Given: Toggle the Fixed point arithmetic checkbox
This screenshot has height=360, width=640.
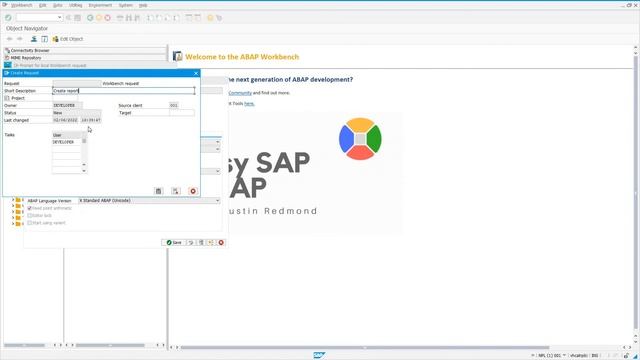Looking at the screenshot, I should click(x=29, y=208).
